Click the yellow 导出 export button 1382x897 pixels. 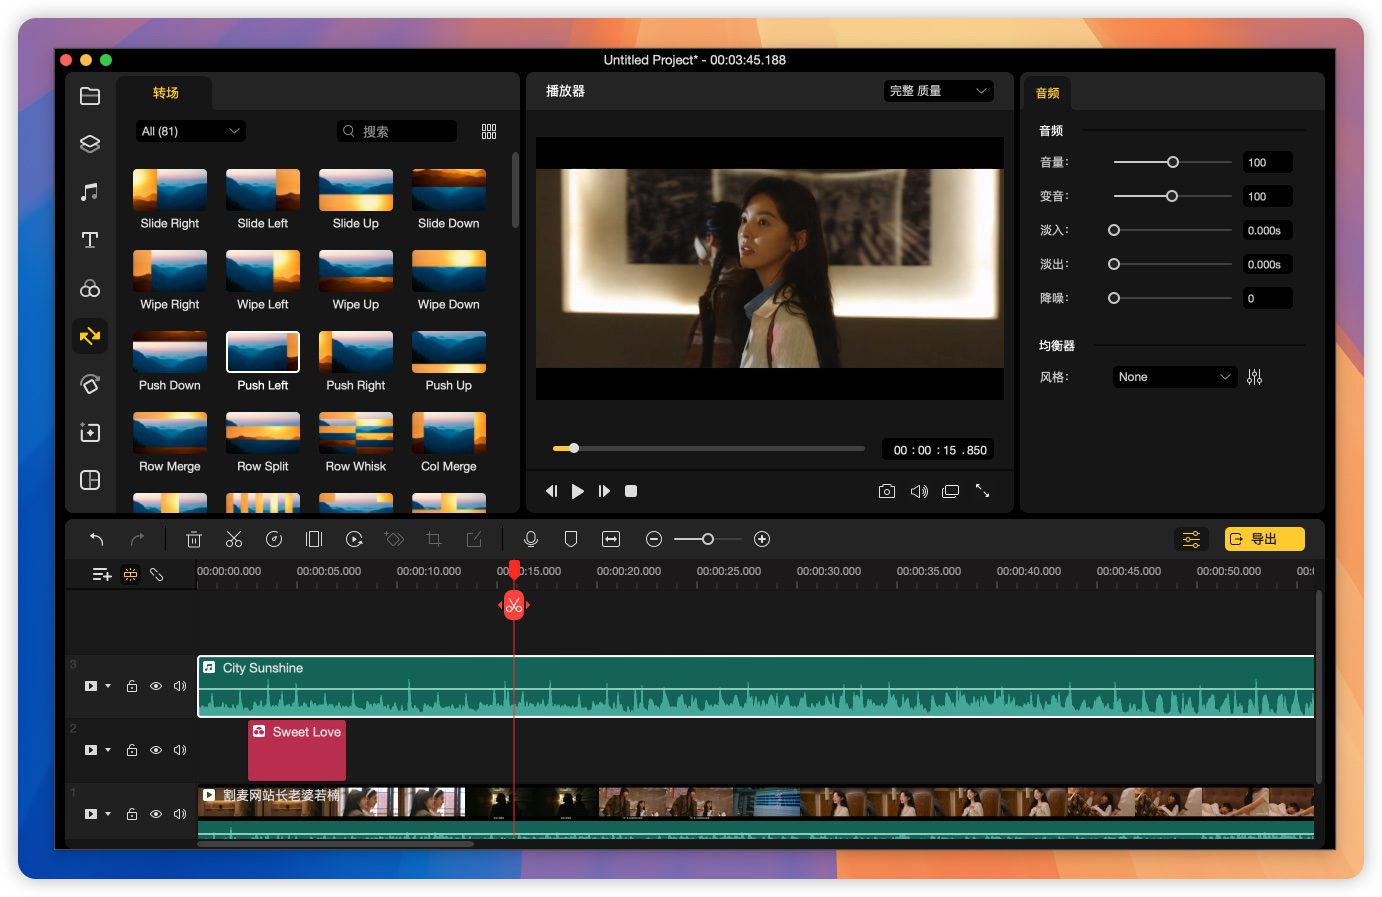click(x=1264, y=539)
